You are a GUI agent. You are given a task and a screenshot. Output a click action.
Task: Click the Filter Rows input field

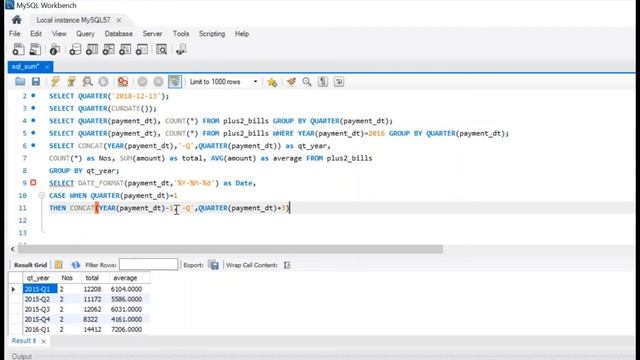click(149, 264)
